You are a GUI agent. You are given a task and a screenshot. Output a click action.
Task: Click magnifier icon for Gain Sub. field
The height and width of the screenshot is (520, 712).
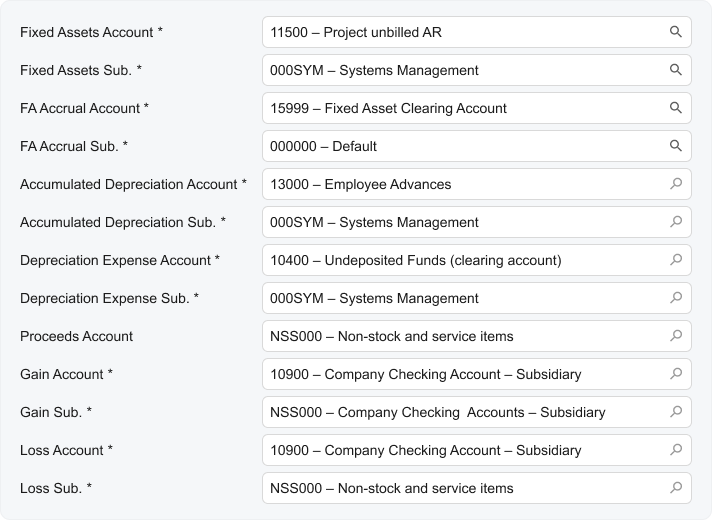click(676, 412)
